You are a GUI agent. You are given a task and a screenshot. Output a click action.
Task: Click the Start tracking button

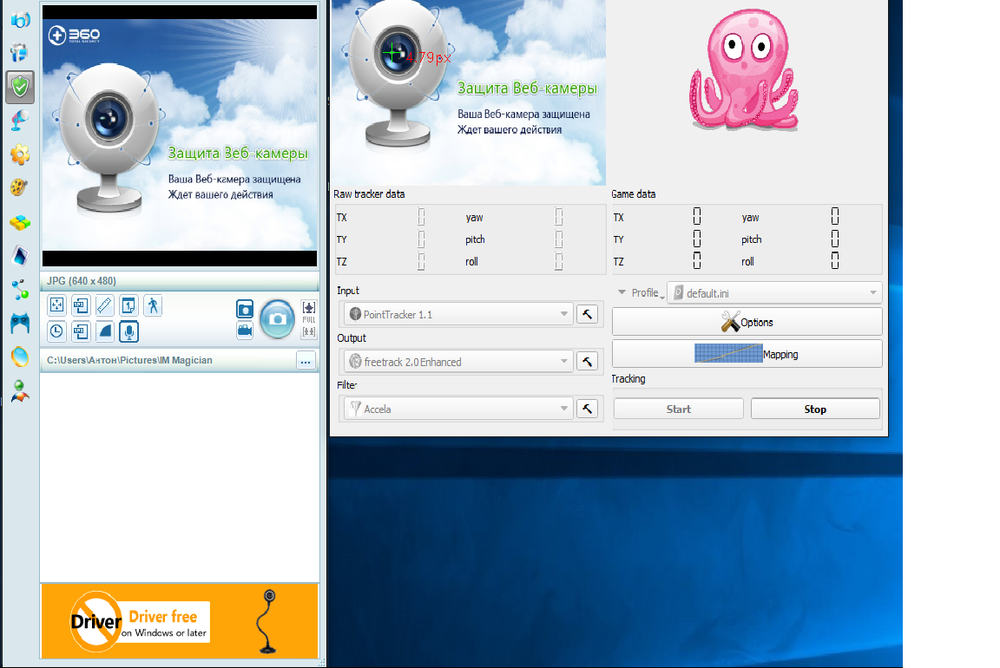coord(679,409)
